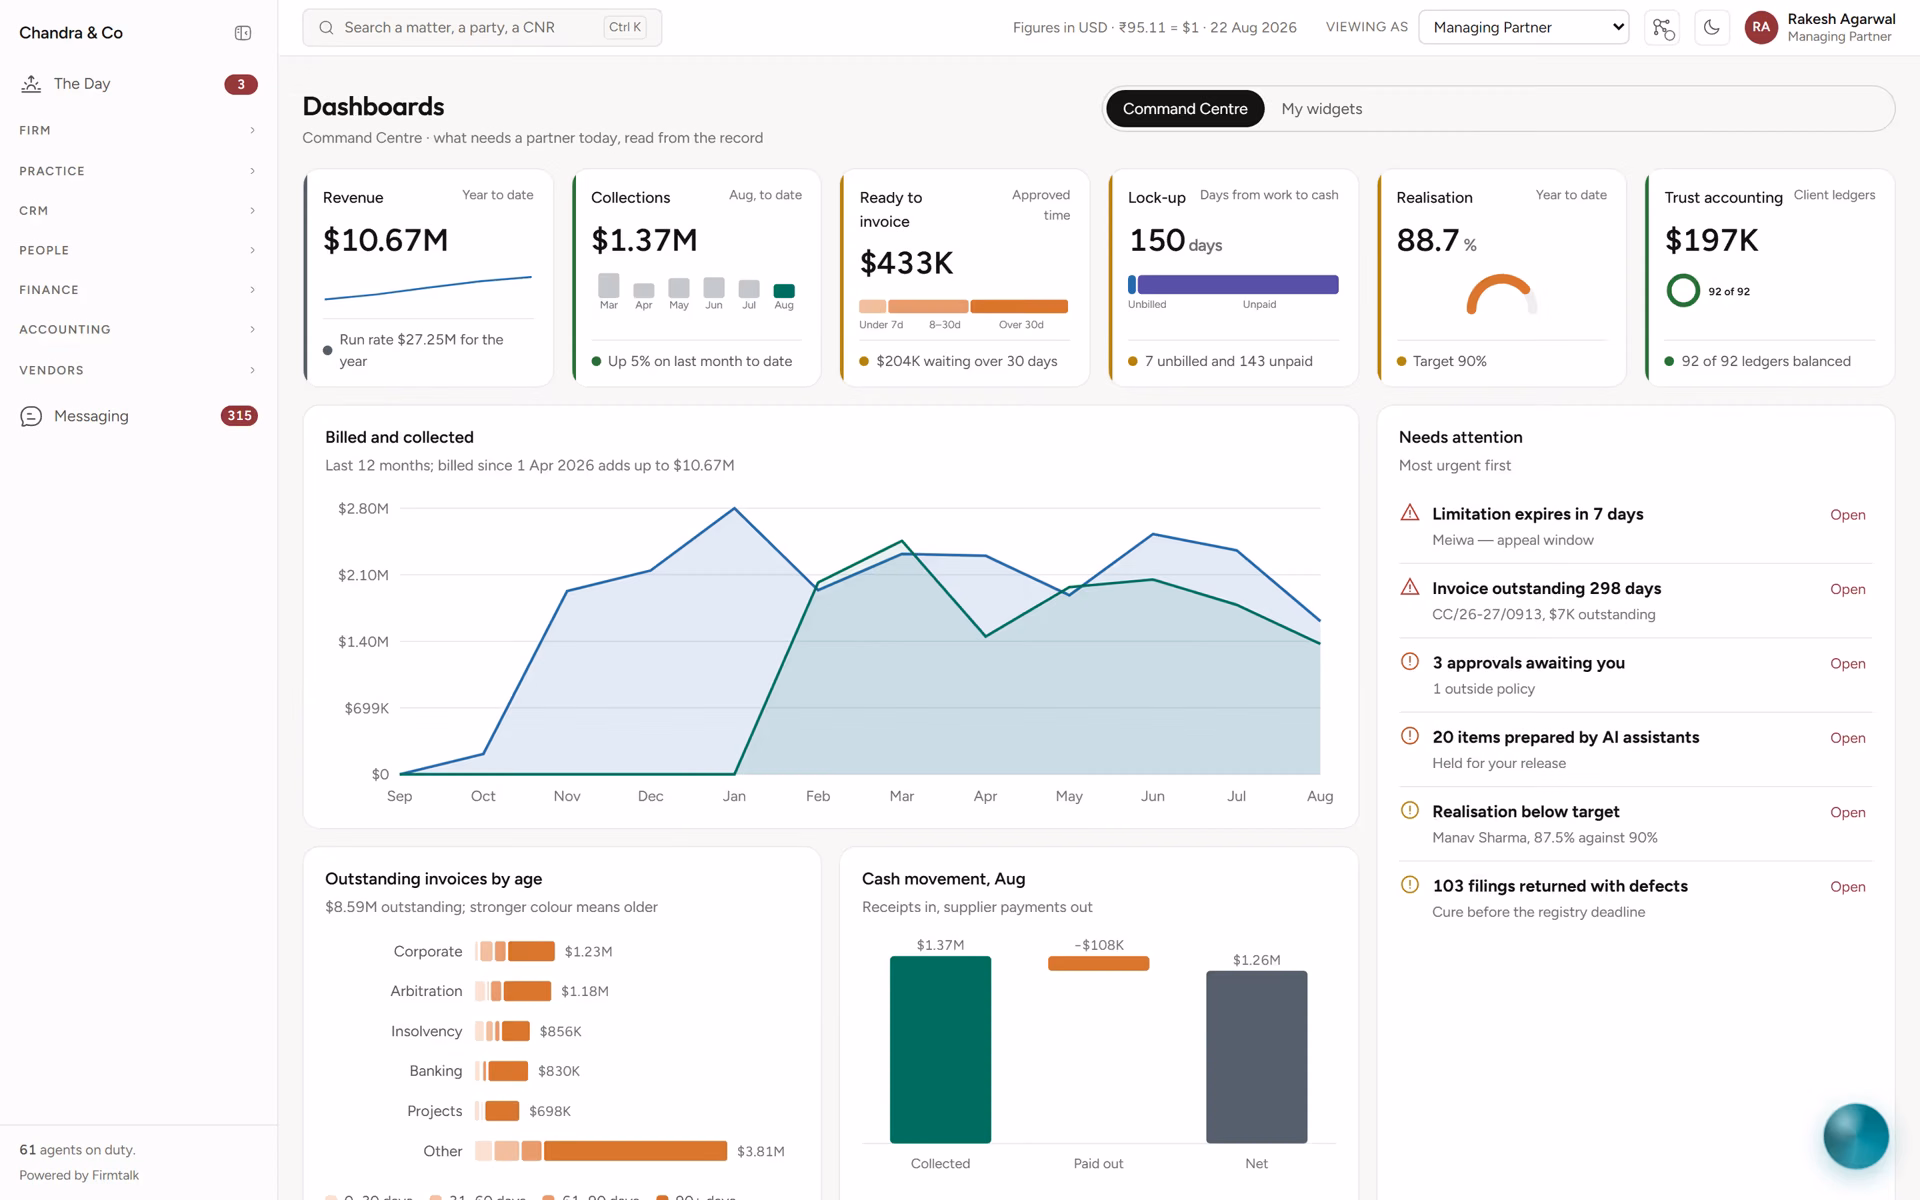Expand the FINANCE section
1920x1200 pixels.
point(138,290)
